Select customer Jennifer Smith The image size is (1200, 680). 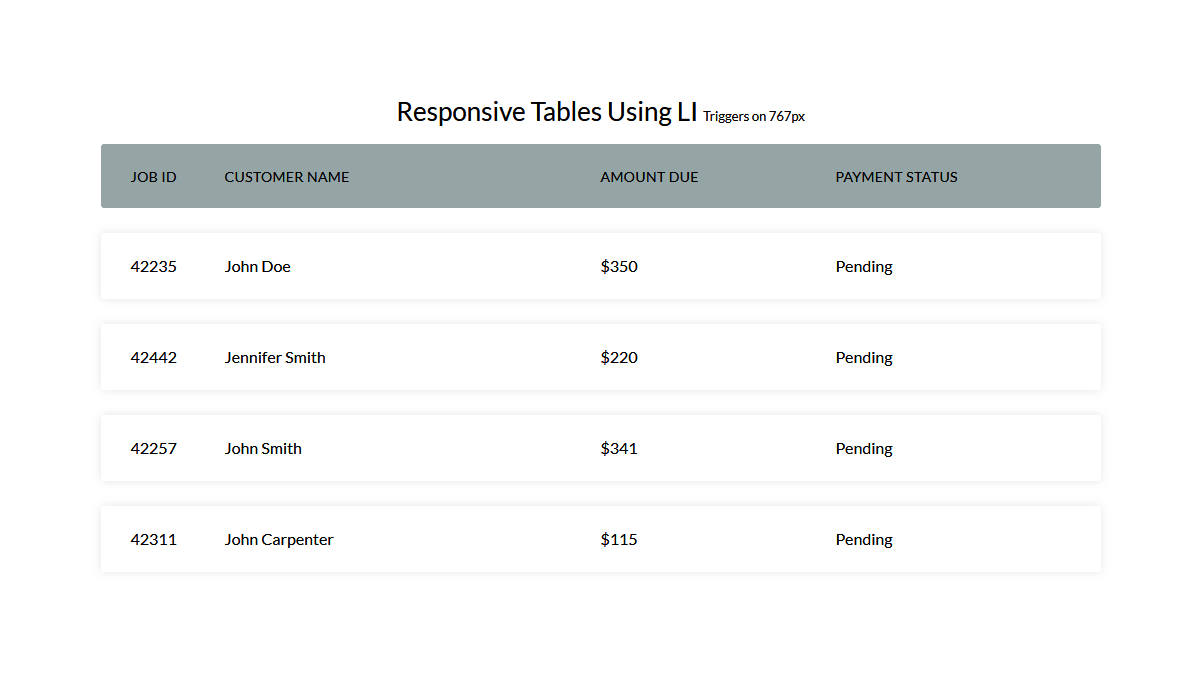tap(275, 358)
